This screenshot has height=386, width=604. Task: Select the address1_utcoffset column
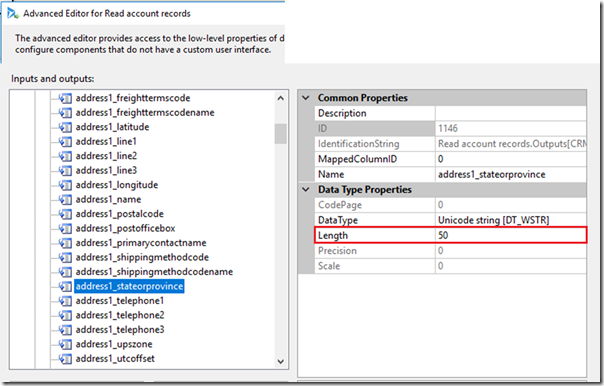[115, 359]
